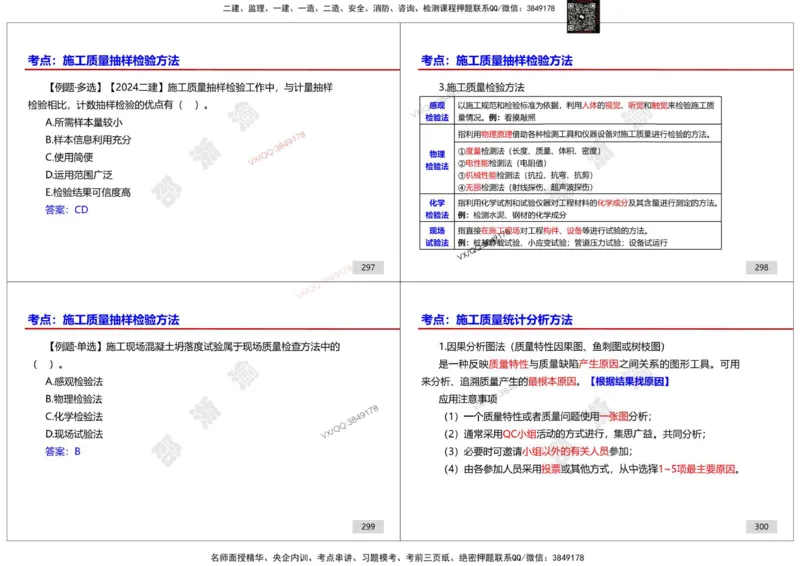Choose option B.样本信息利用充分
Image resolution: width=800 pixels, height=566 pixels.
tap(88, 140)
